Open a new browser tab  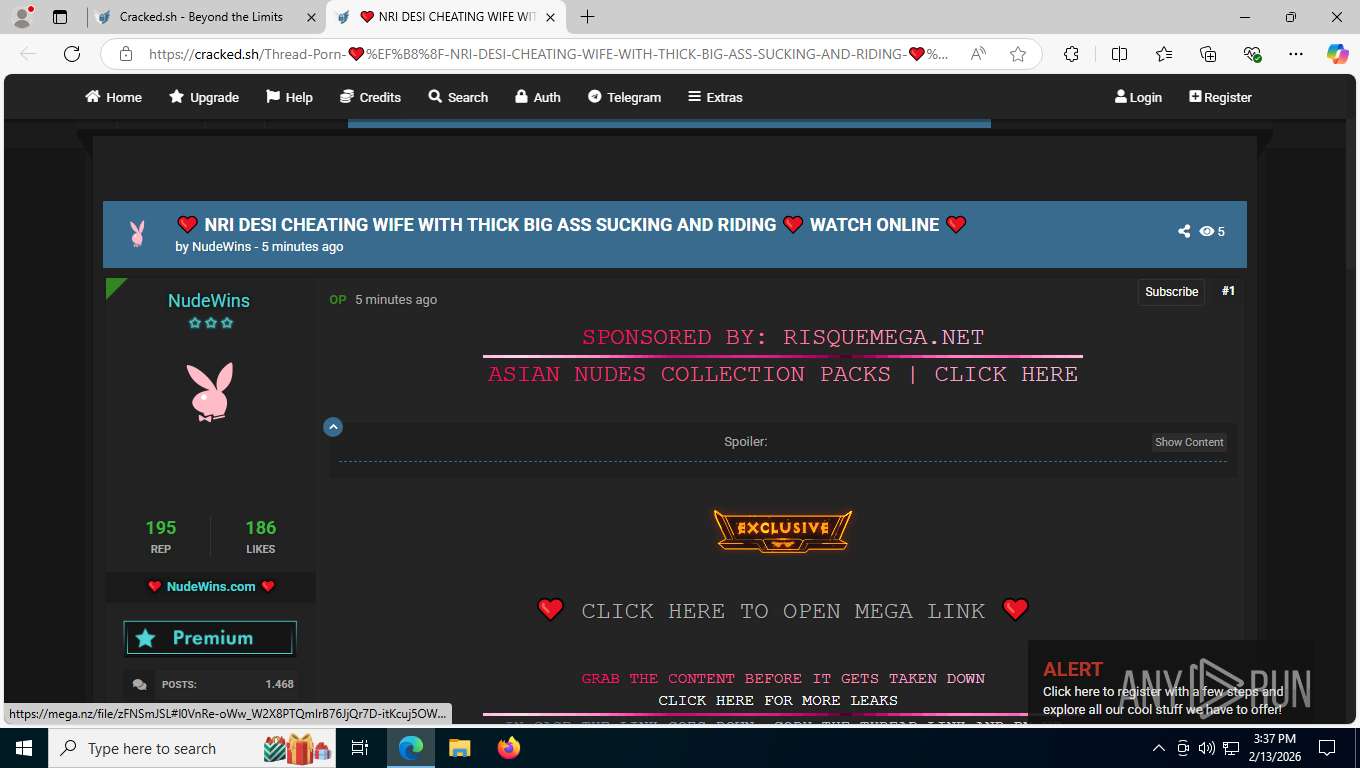pos(587,17)
